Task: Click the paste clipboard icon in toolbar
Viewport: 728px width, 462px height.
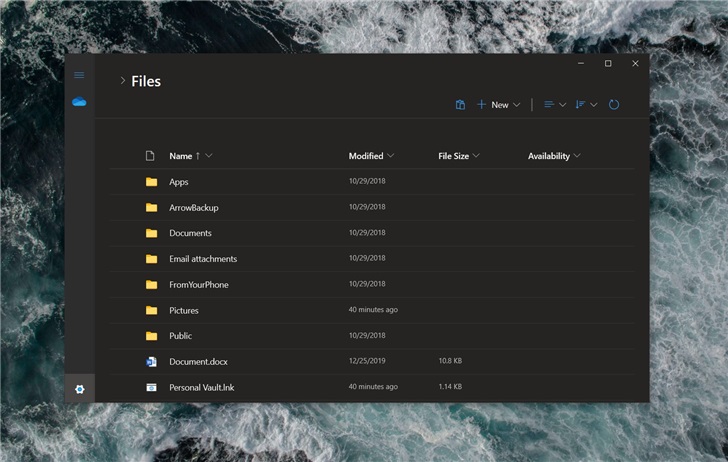Action: coord(460,105)
